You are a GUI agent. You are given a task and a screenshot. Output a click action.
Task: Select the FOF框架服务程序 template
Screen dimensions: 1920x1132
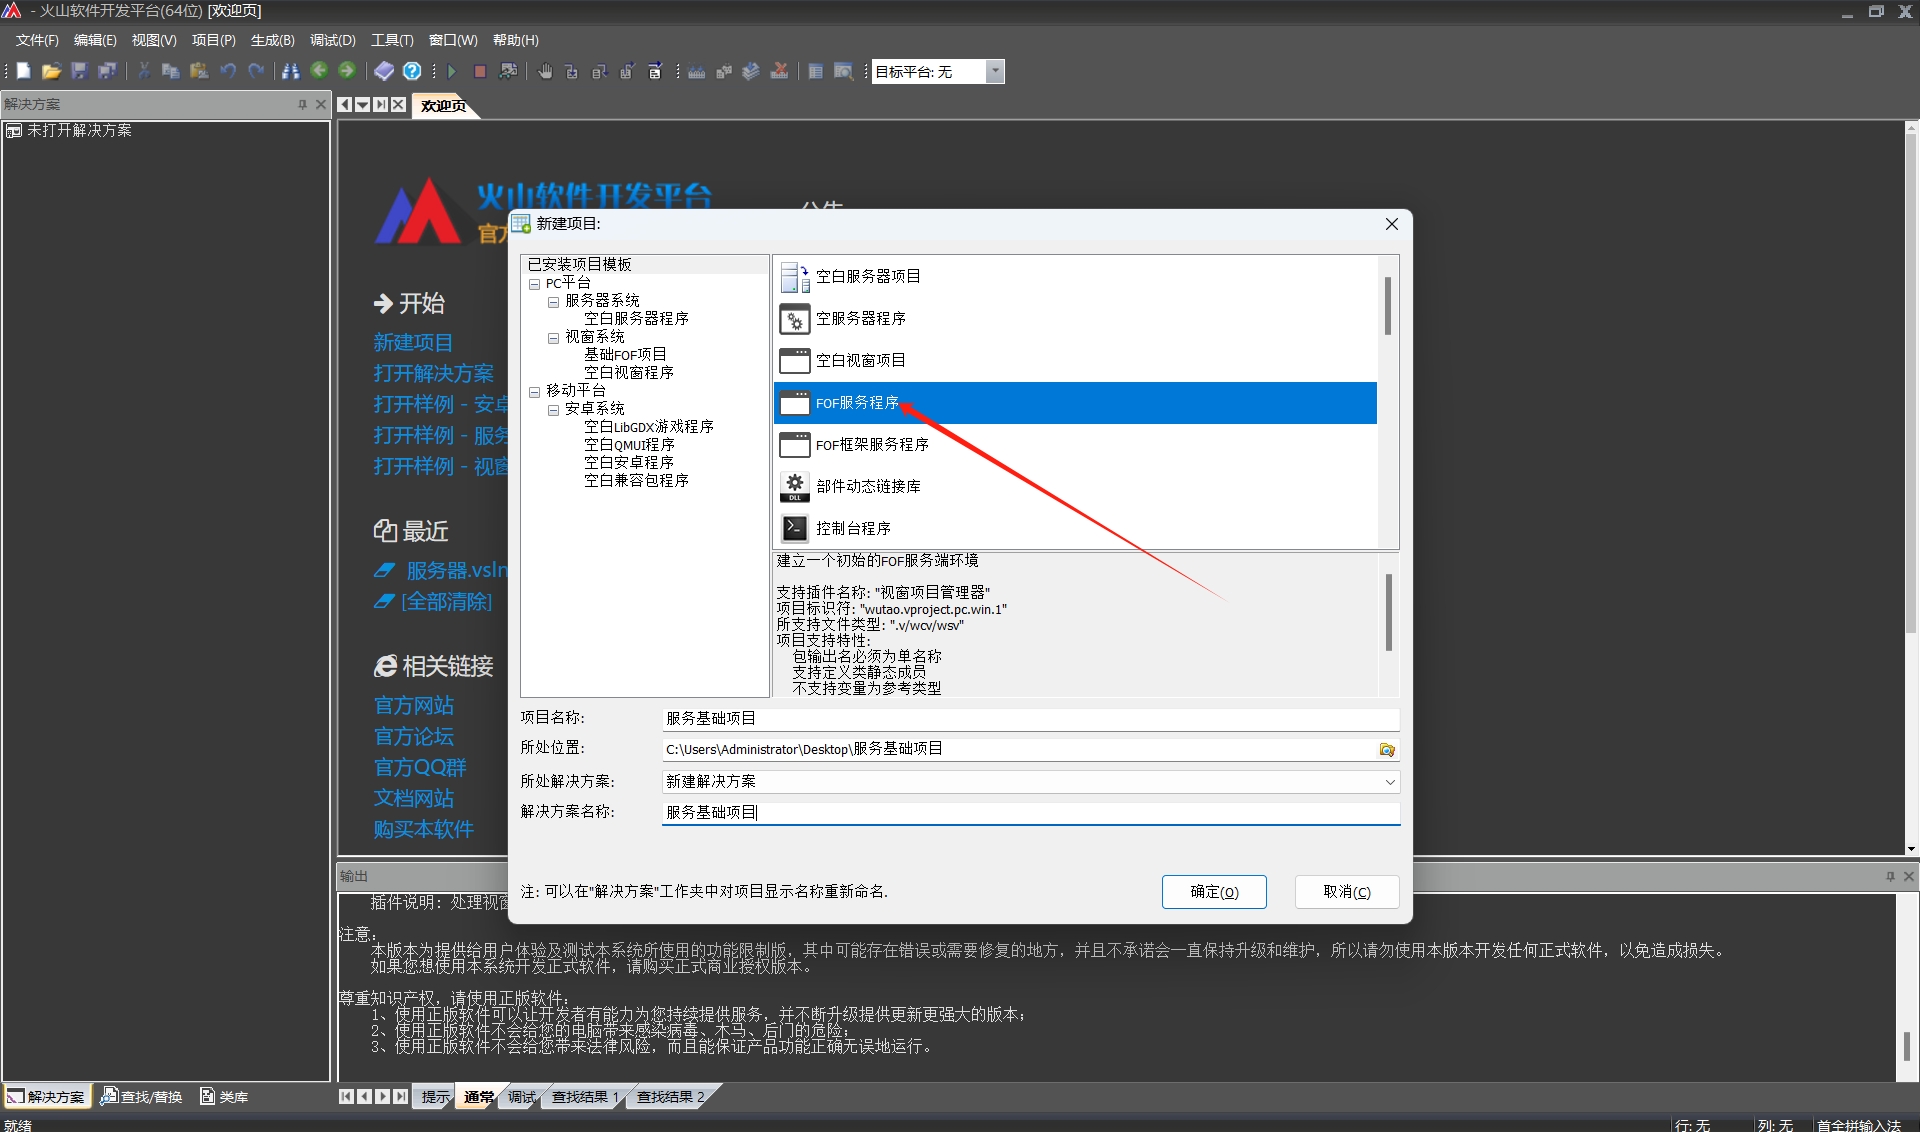[x=1075, y=445]
